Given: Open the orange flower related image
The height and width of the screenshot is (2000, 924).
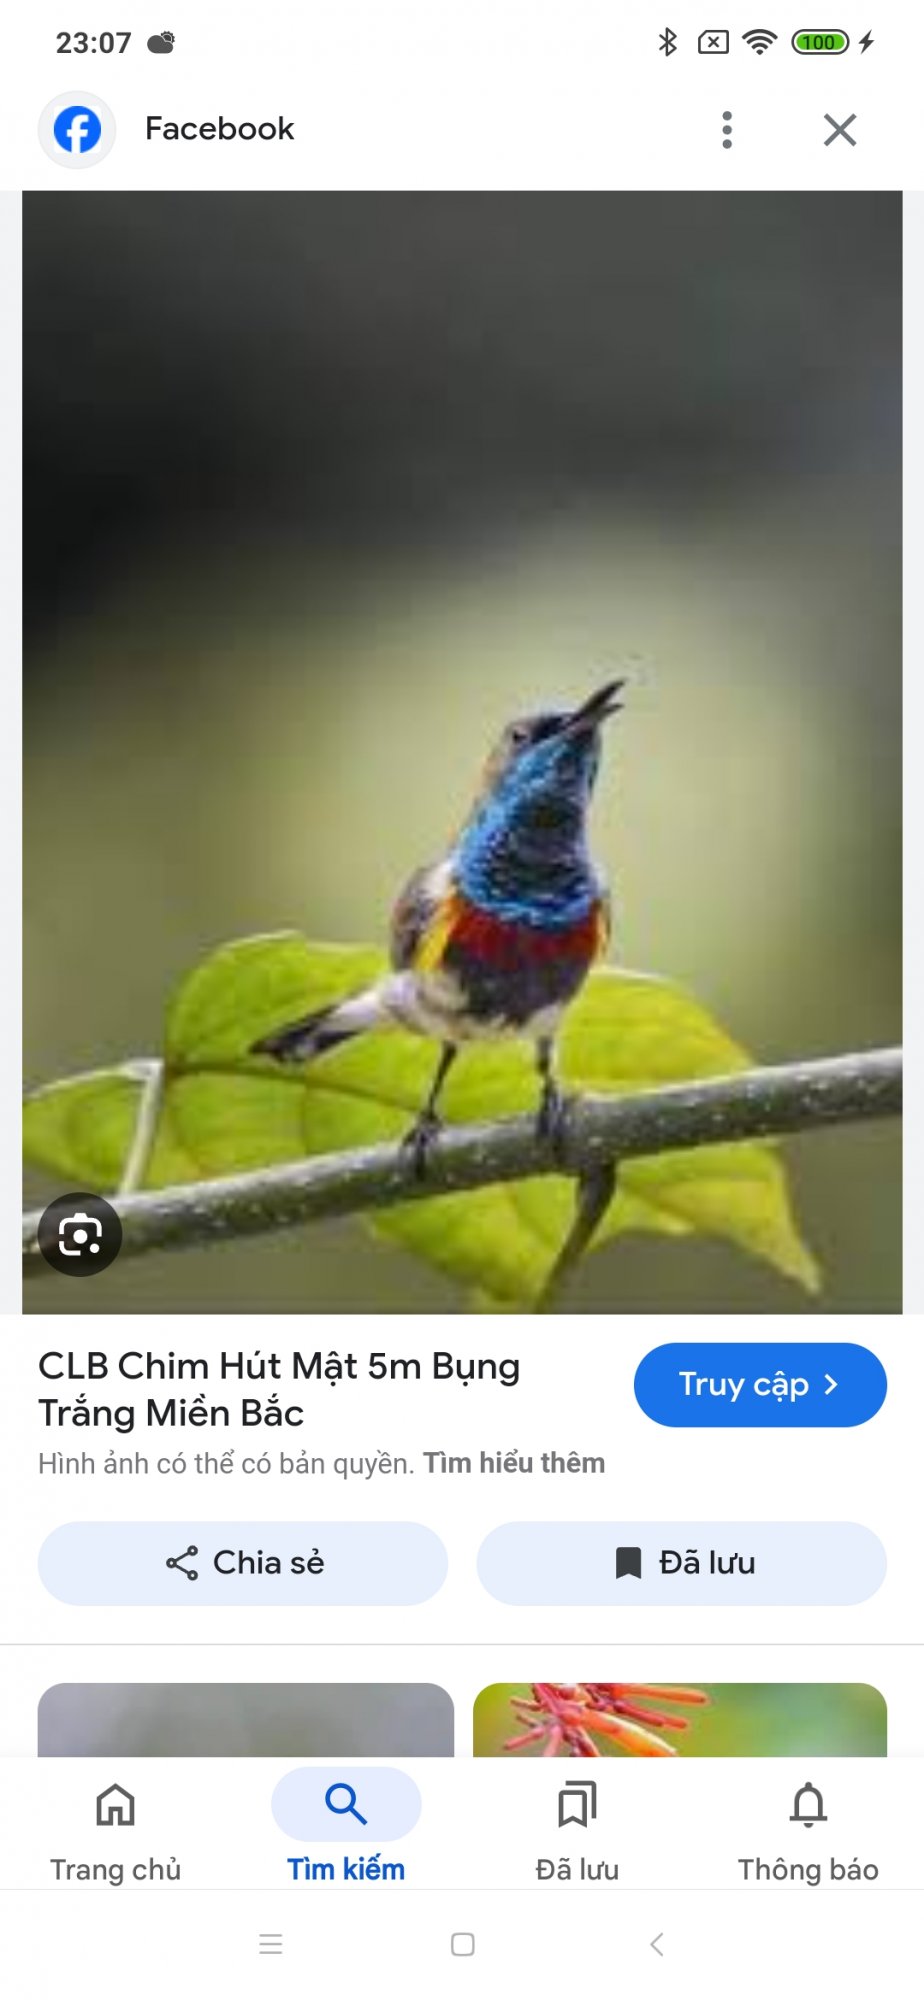Looking at the screenshot, I should tap(680, 1720).
